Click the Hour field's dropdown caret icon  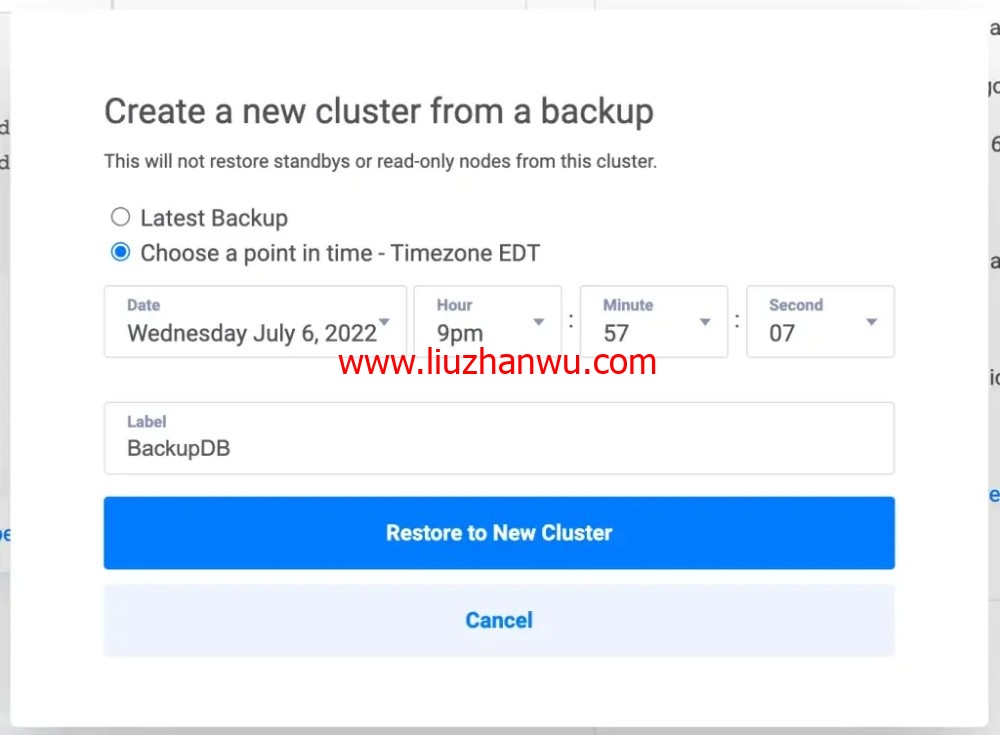[539, 322]
